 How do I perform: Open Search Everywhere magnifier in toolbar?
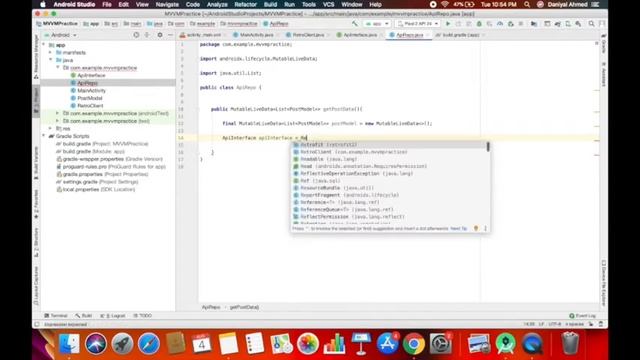pos(591,24)
